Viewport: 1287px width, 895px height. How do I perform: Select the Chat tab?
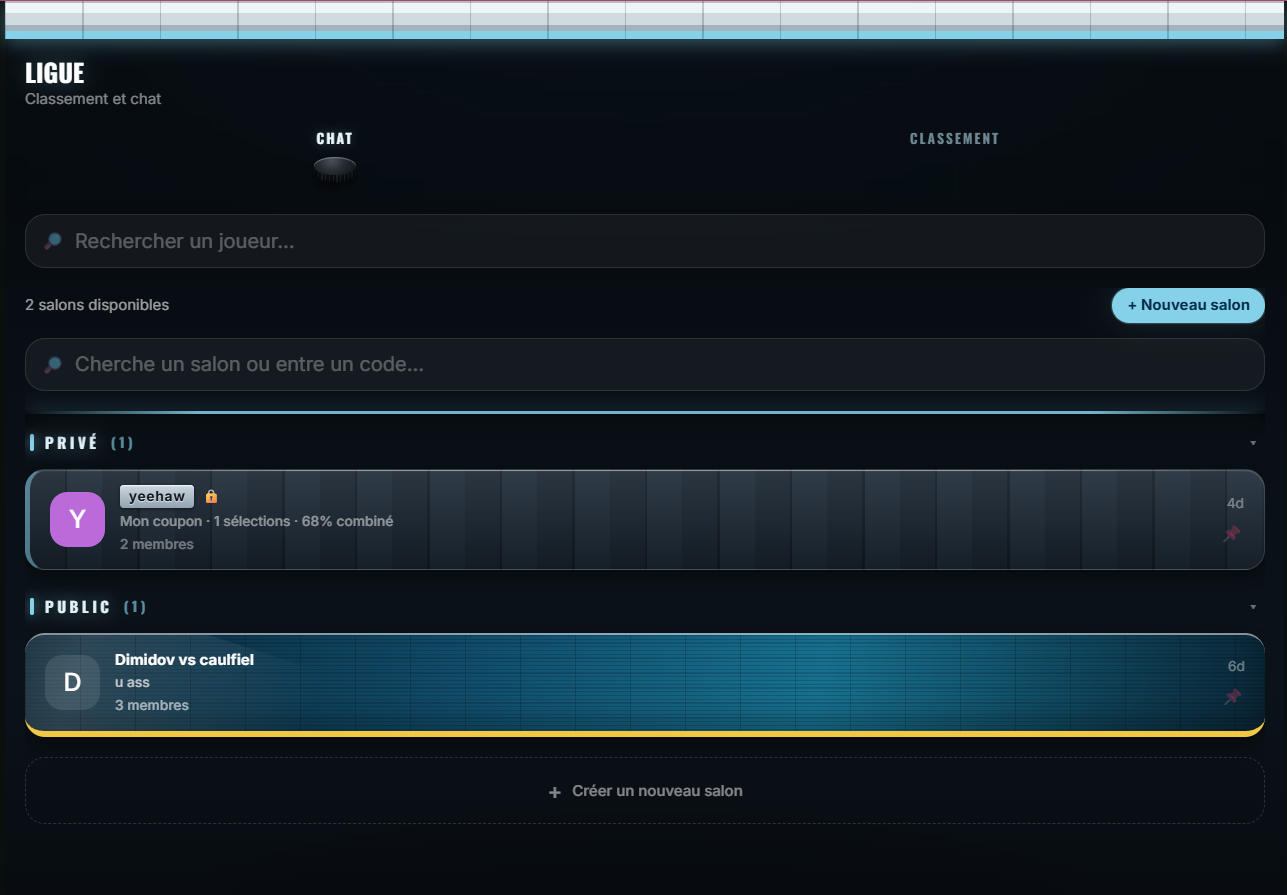(335, 139)
